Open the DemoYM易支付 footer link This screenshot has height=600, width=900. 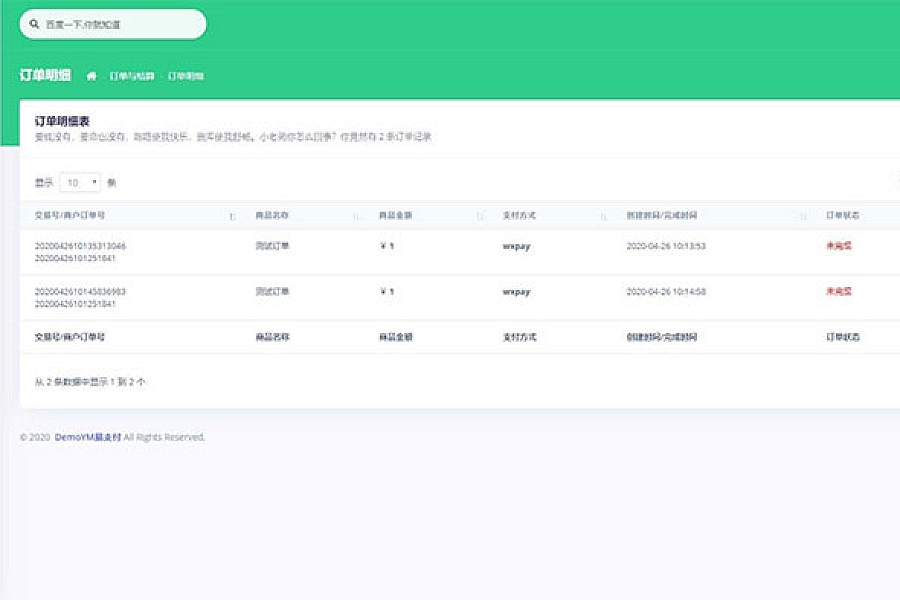click(x=88, y=437)
